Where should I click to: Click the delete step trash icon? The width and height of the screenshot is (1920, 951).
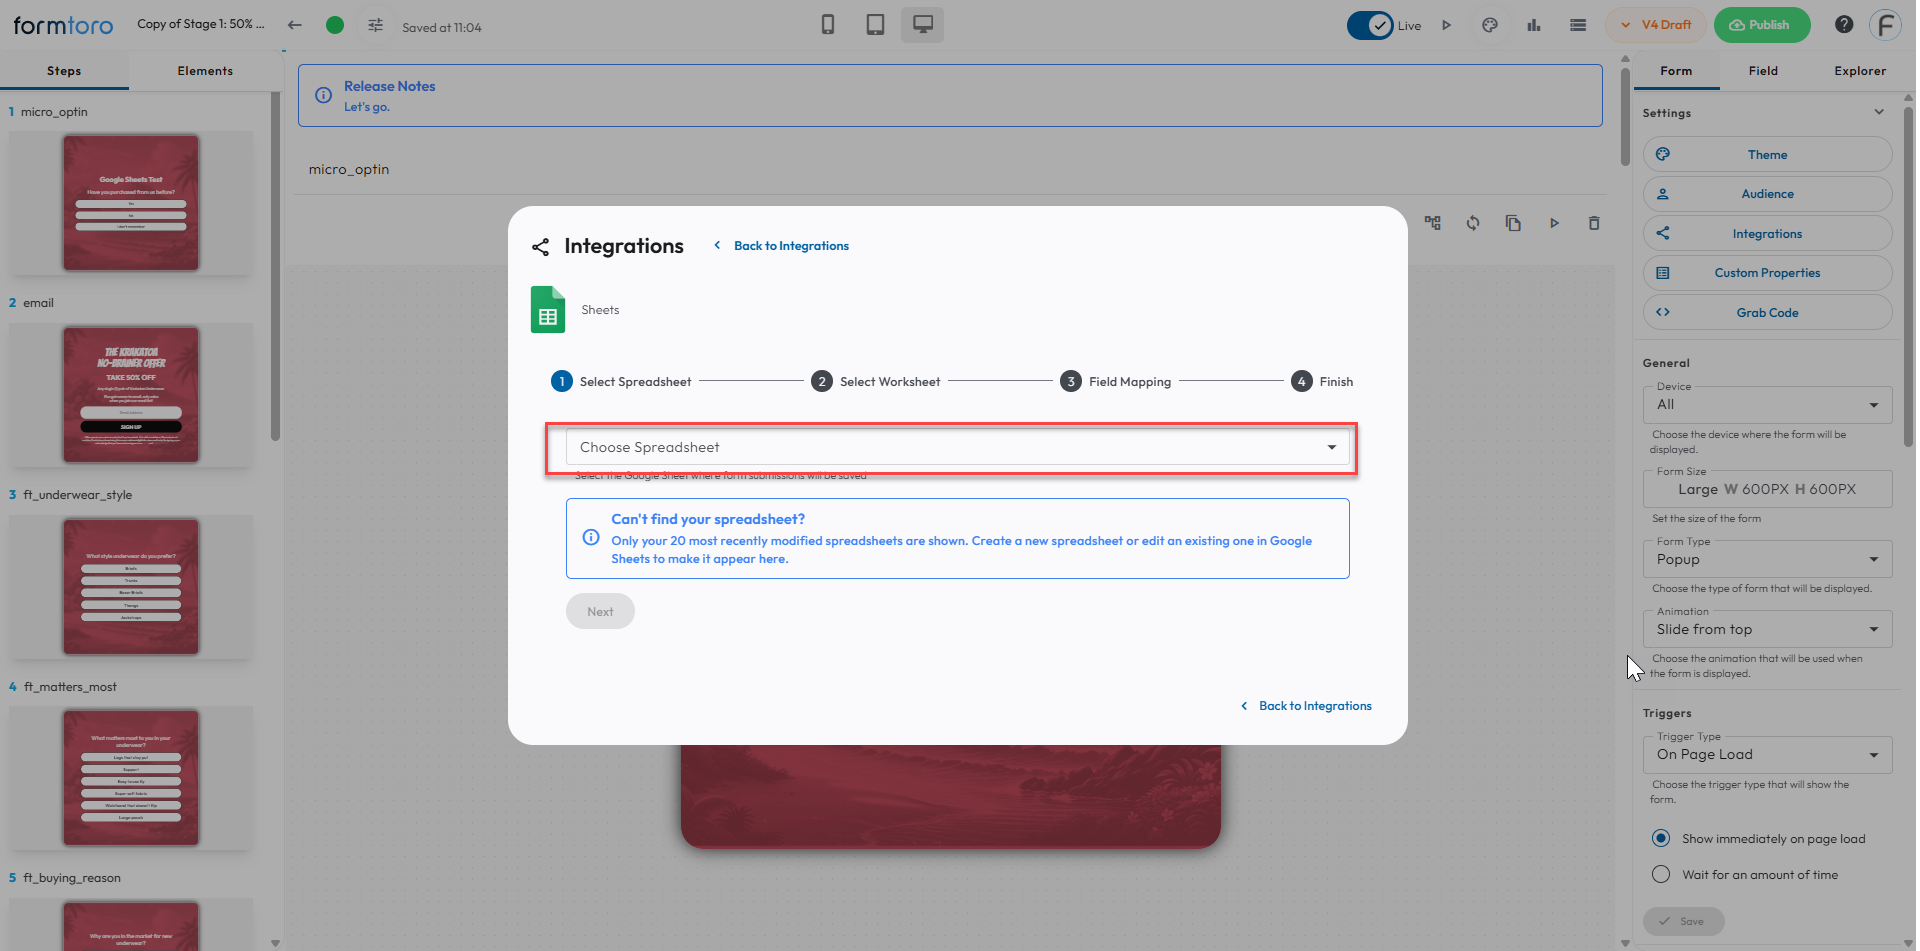click(x=1594, y=223)
